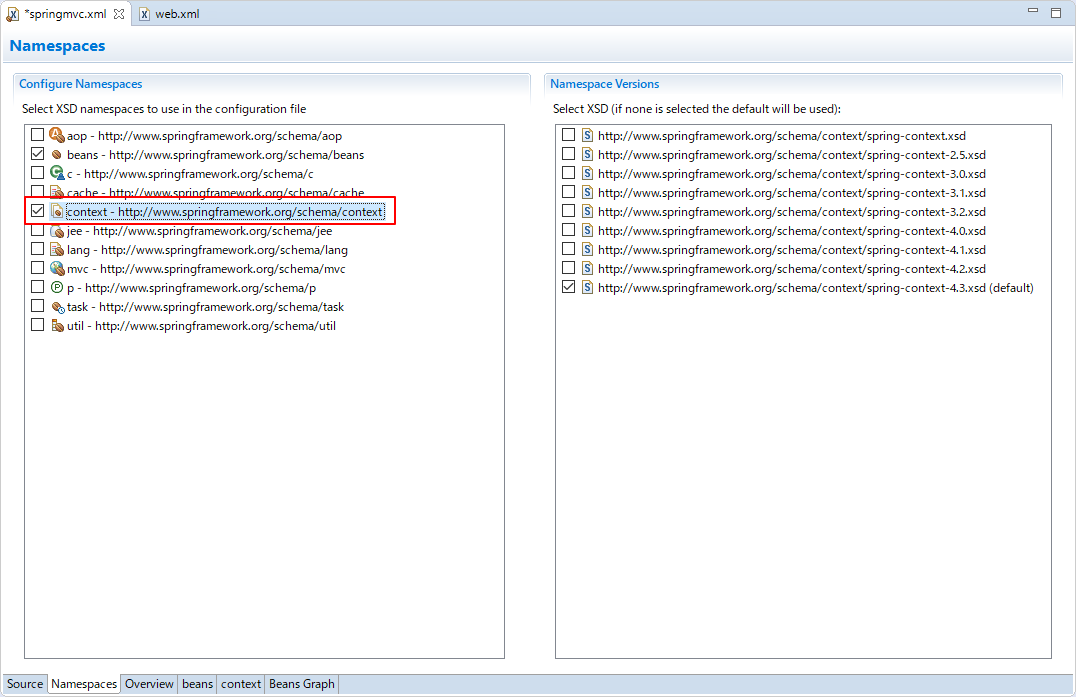Viewport: 1076px width, 697px height.
Task: Click the spring-context-3.1.xsd schema icon
Action: pos(587,192)
